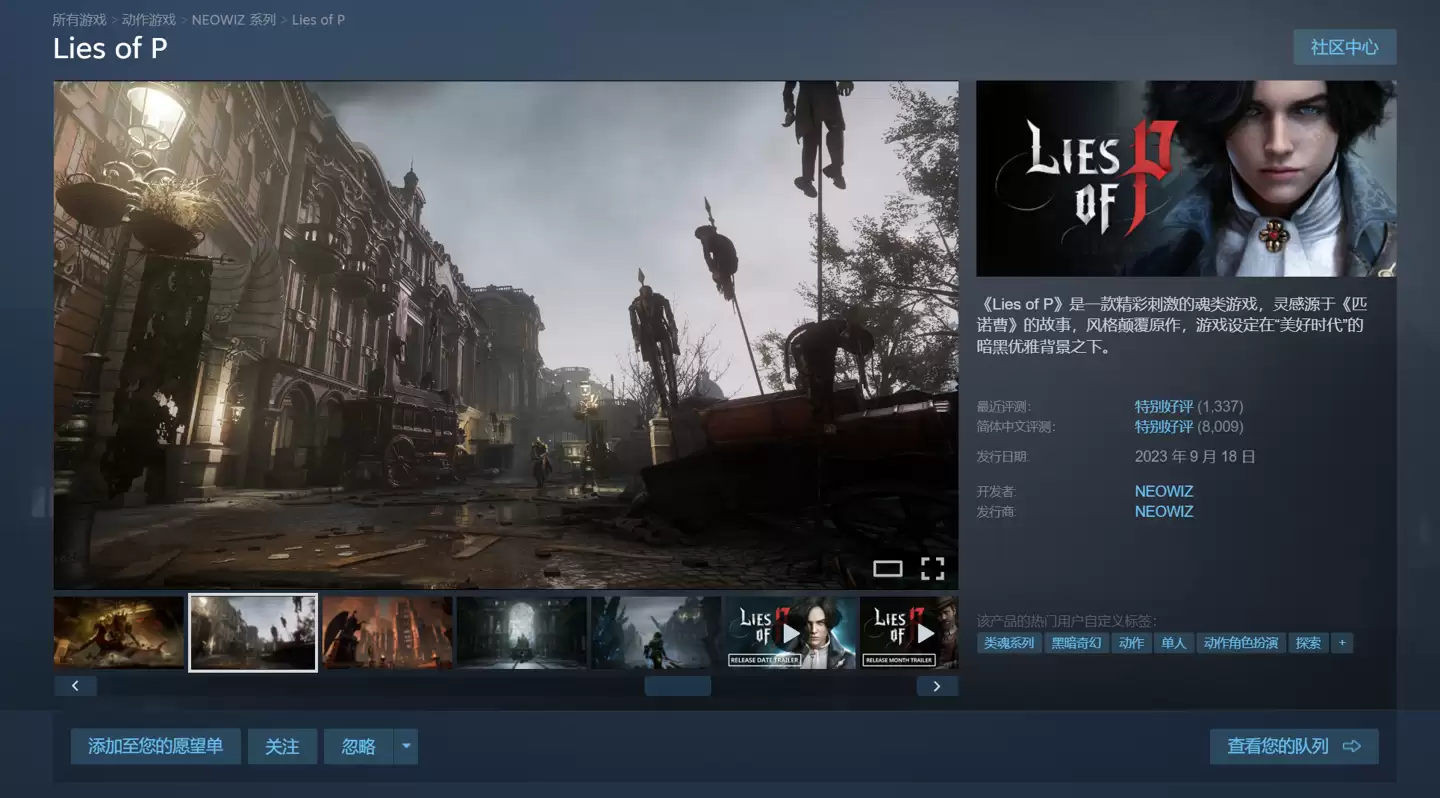Select the third screenshot thumbnail
Screen dimensions: 1440x798
point(387,632)
